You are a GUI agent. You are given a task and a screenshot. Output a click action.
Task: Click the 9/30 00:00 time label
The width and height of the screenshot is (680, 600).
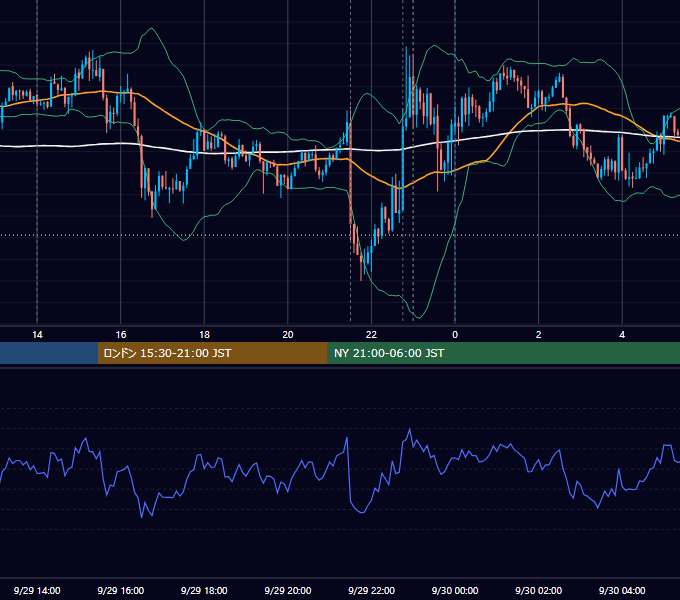coord(455,590)
